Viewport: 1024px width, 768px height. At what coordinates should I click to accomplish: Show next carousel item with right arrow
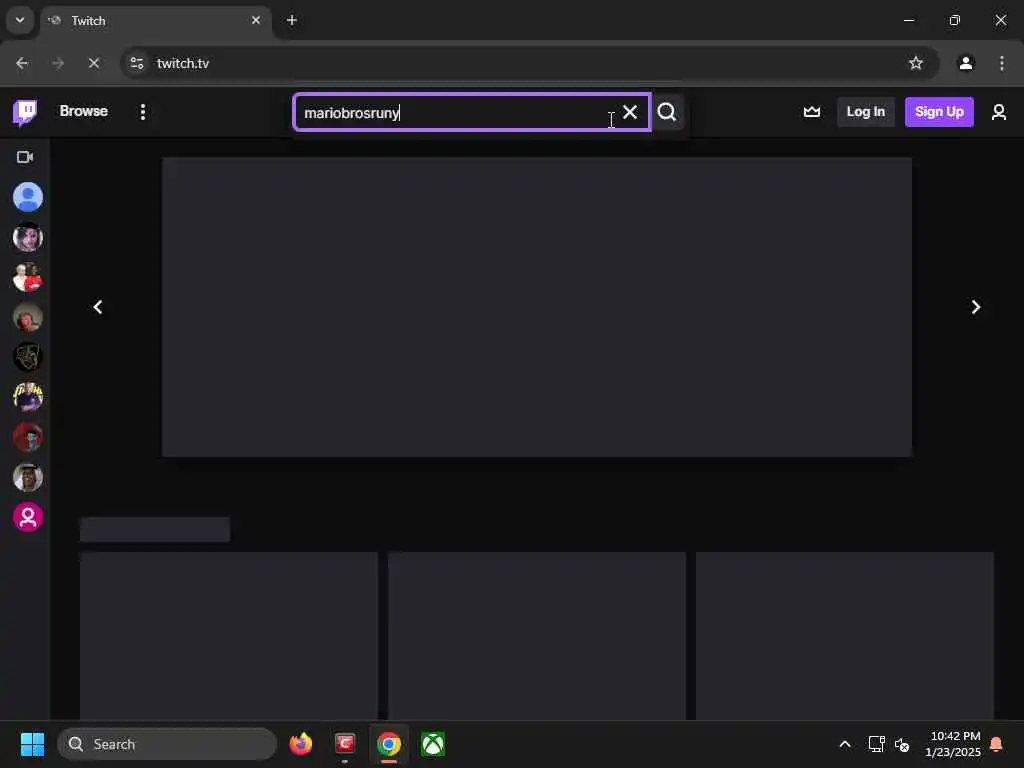coord(976,307)
